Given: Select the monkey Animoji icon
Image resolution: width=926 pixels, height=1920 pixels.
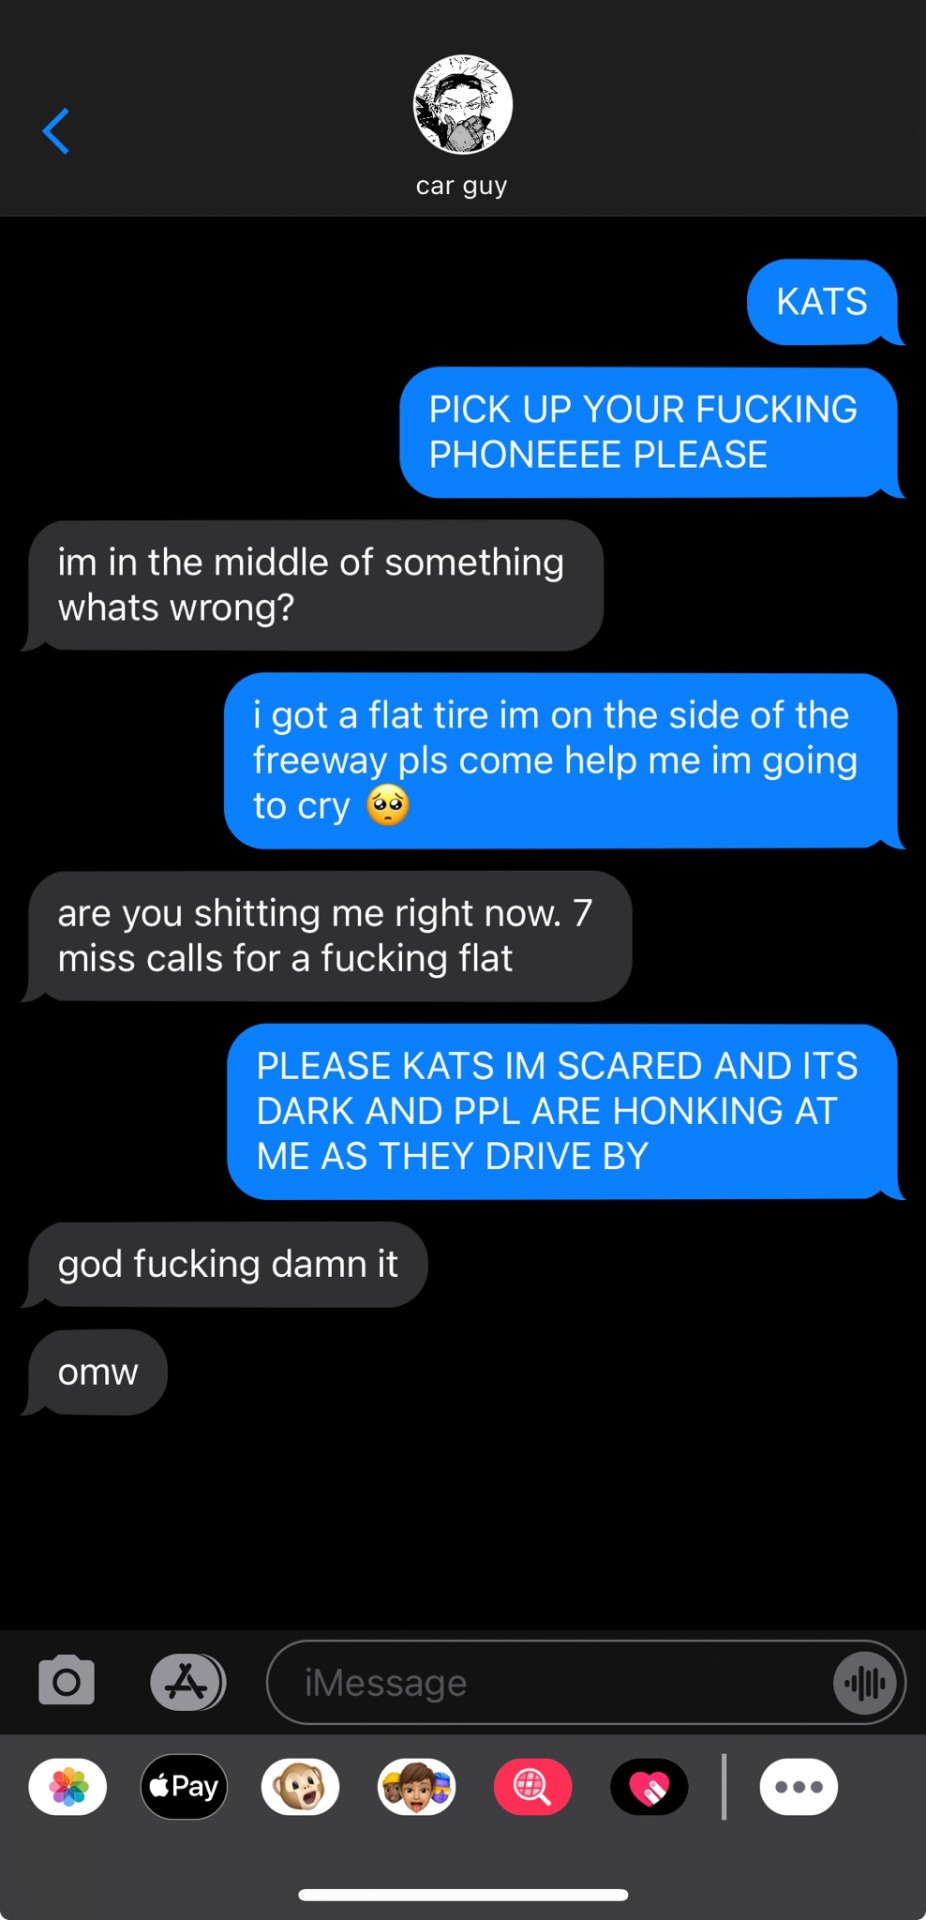Looking at the screenshot, I should 300,1786.
